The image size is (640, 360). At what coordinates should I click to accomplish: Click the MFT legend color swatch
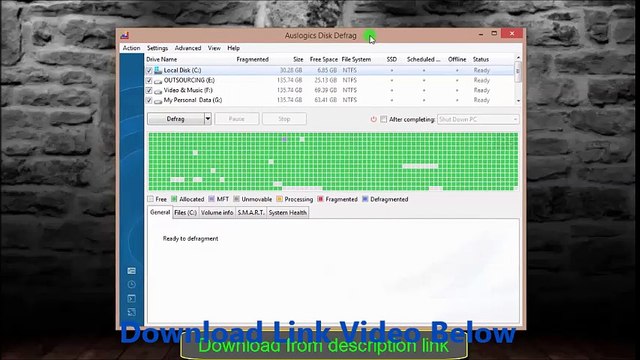(x=211, y=199)
